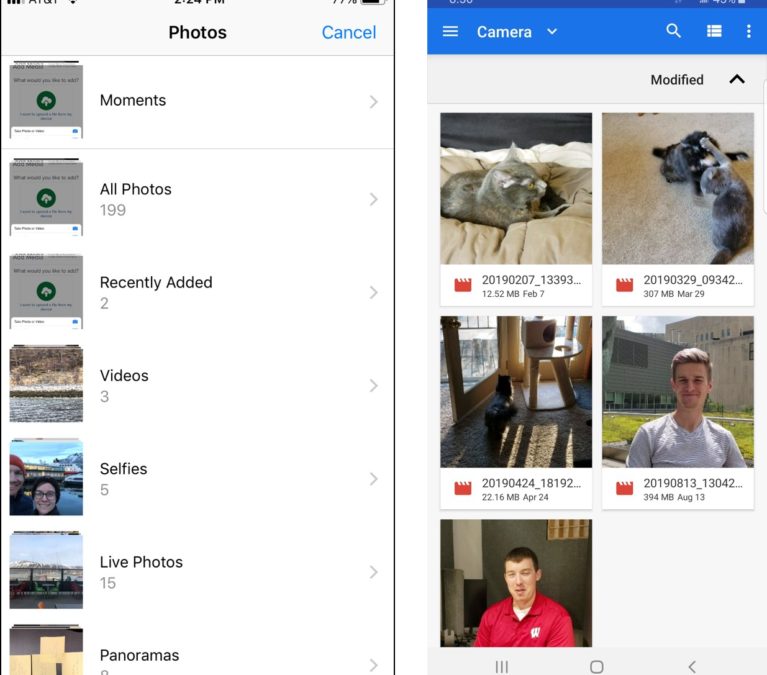Screen dimensions: 767x675
Task: Tap the Recently Added album thumbnail
Action: pos(46,291)
